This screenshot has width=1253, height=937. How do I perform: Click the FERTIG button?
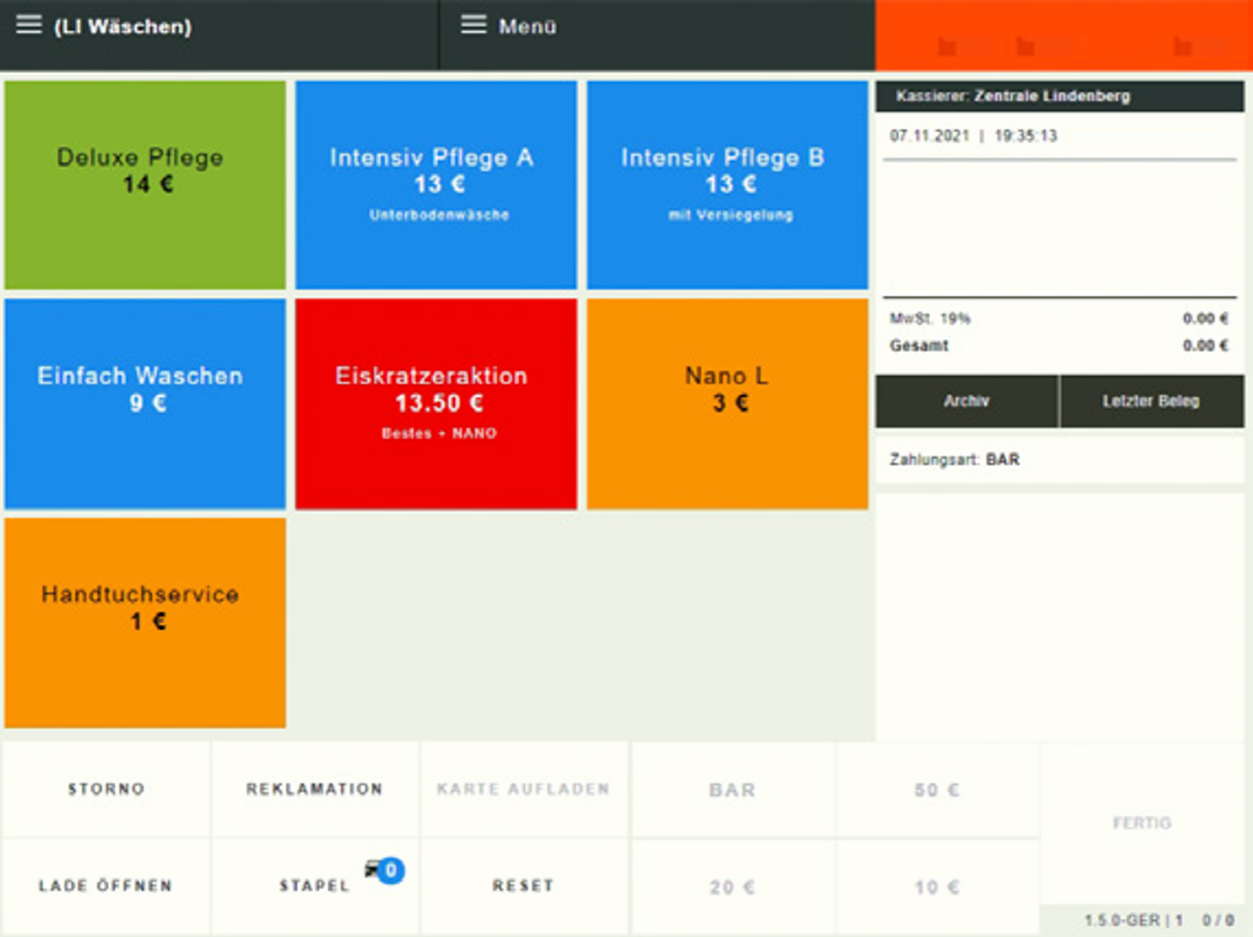click(1142, 823)
